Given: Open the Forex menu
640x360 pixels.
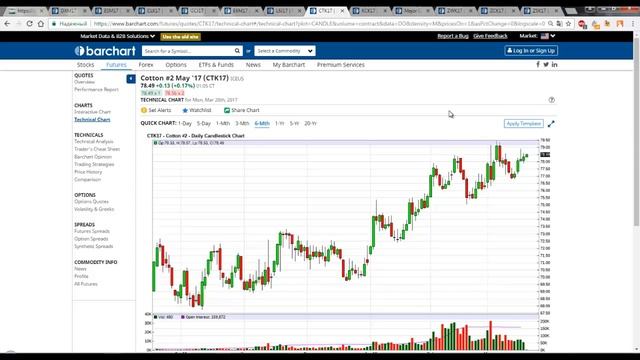Looking at the screenshot, I should [x=146, y=65].
